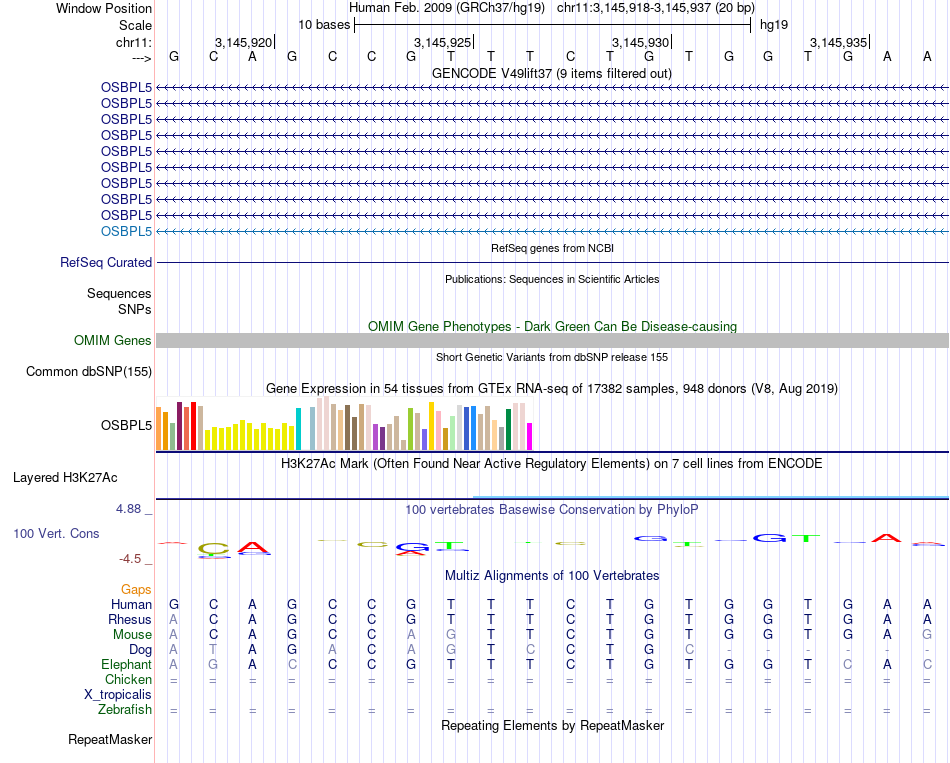Viewport: 950px width, 763px height.
Task: Select the OMIM Genes track label
Action: click(113, 341)
